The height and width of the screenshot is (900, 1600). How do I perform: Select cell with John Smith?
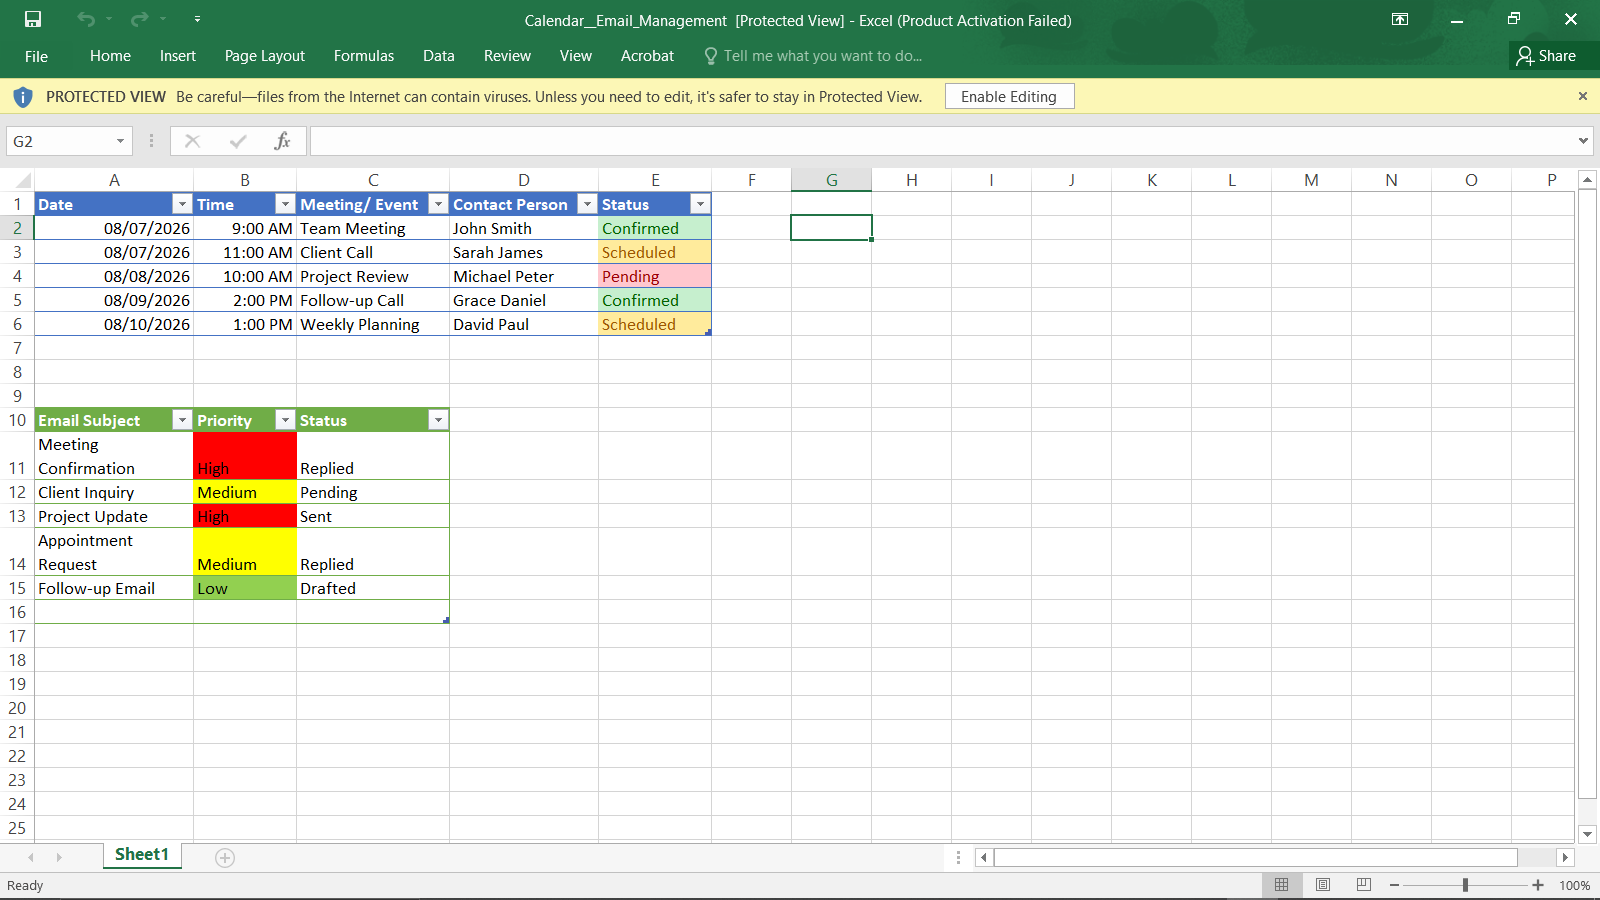[524, 228]
